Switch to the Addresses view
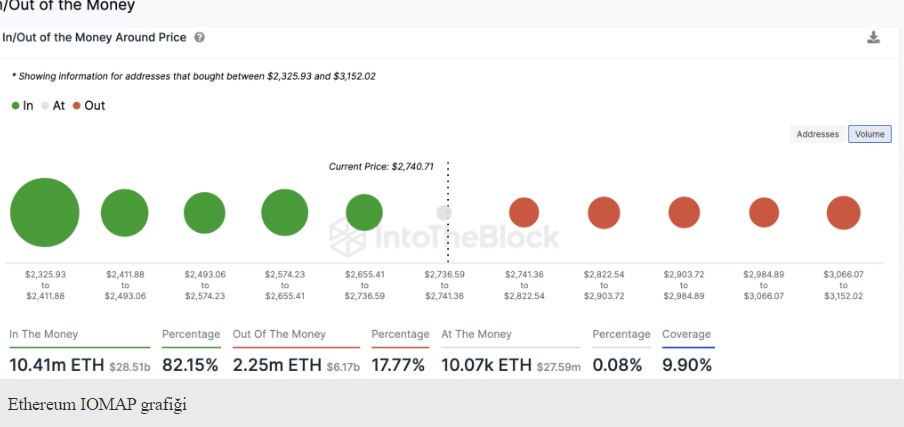The width and height of the screenshot is (904, 427). (x=818, y=134)
